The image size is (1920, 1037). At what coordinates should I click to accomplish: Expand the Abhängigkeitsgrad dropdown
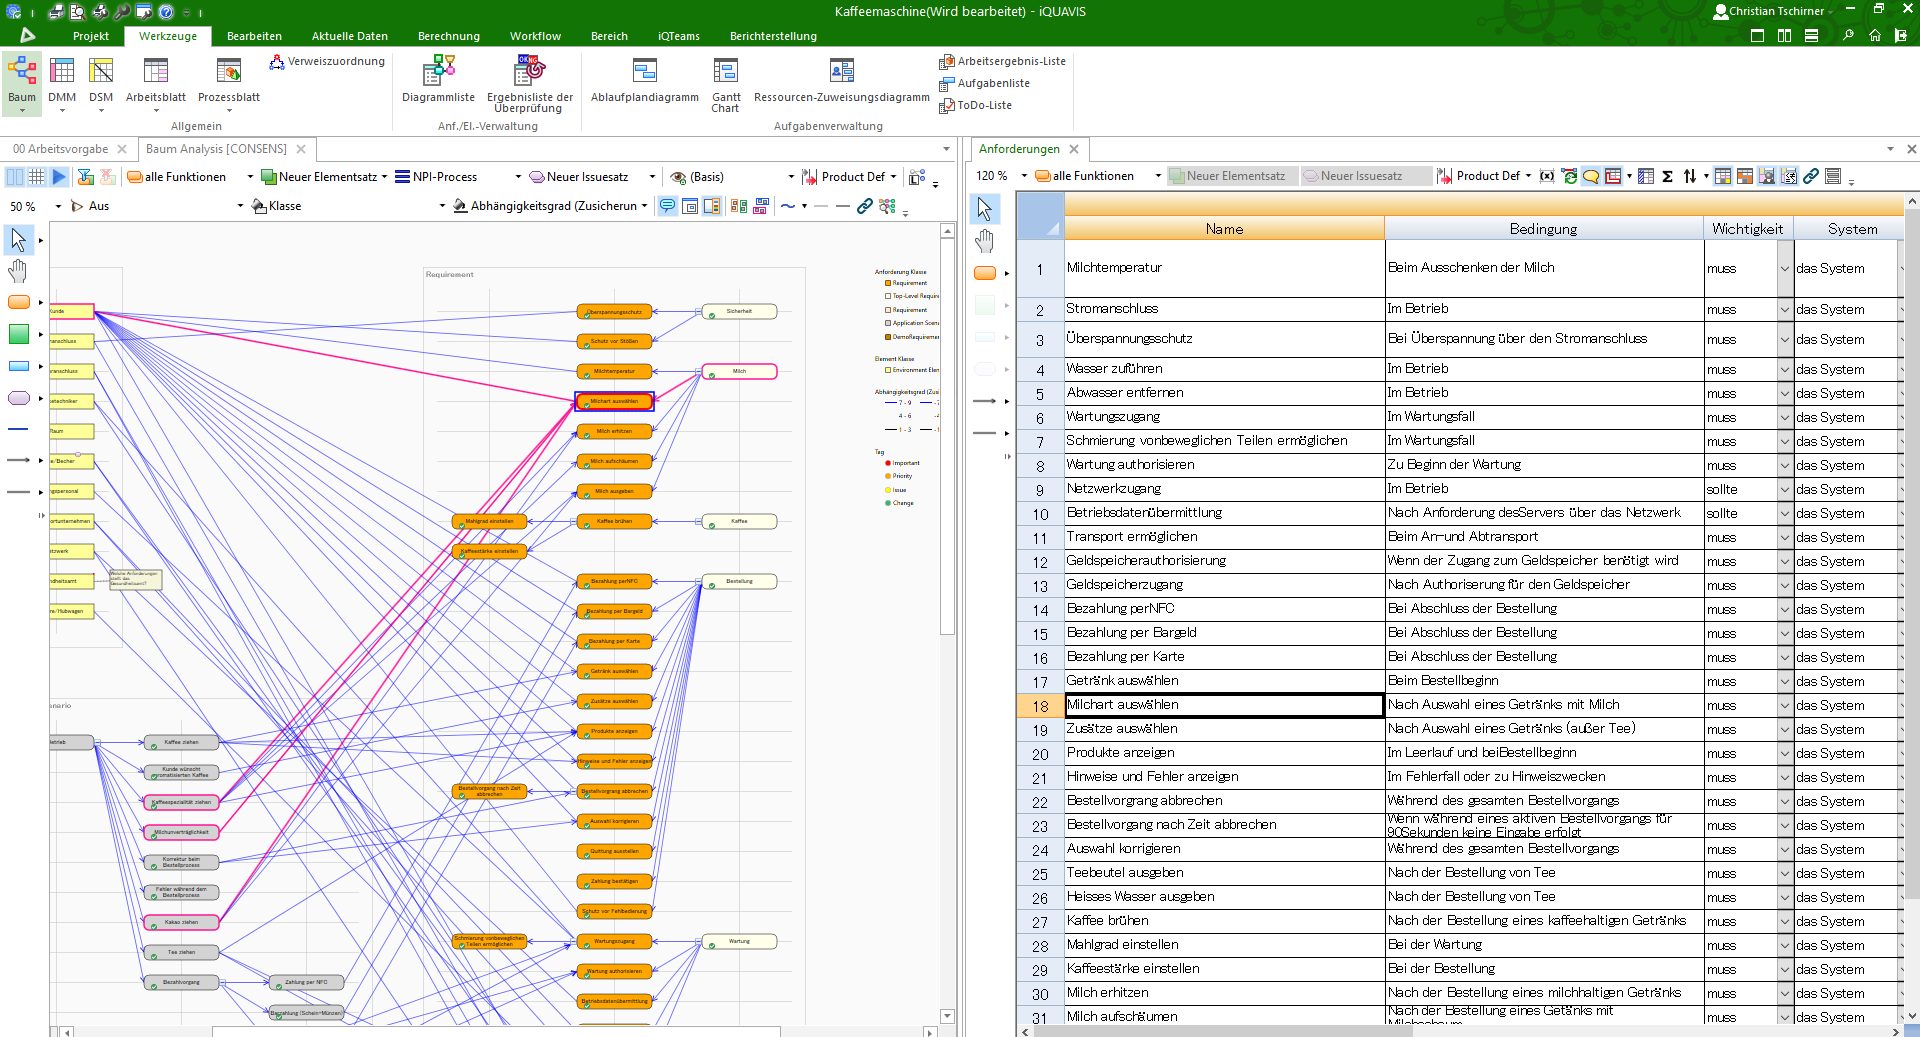coord(644,206)
